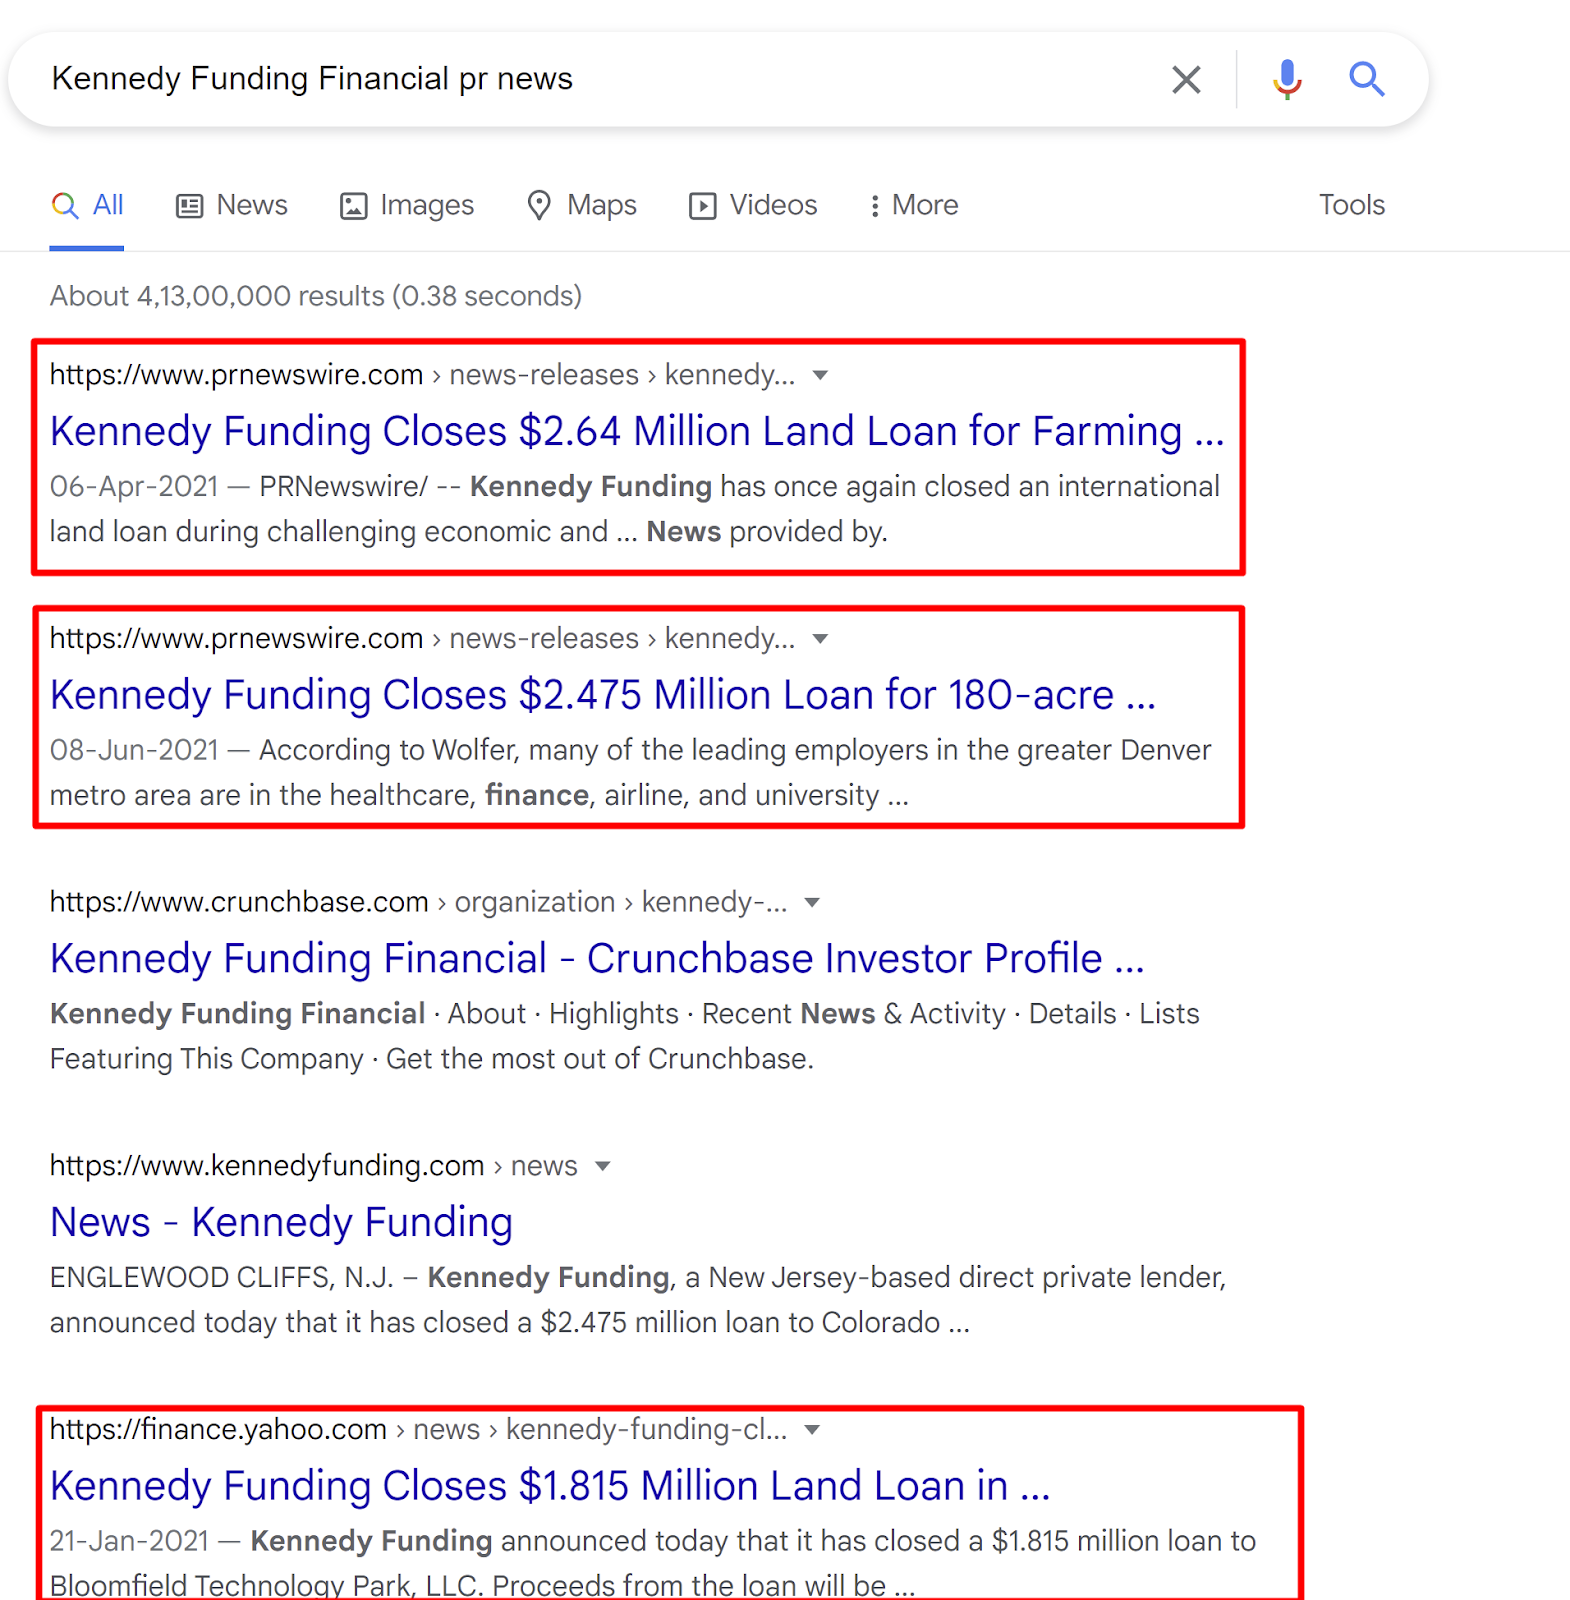Click the three-dot icon beside More
The height and width of the screenshot is (1600, 1570).
875,206
